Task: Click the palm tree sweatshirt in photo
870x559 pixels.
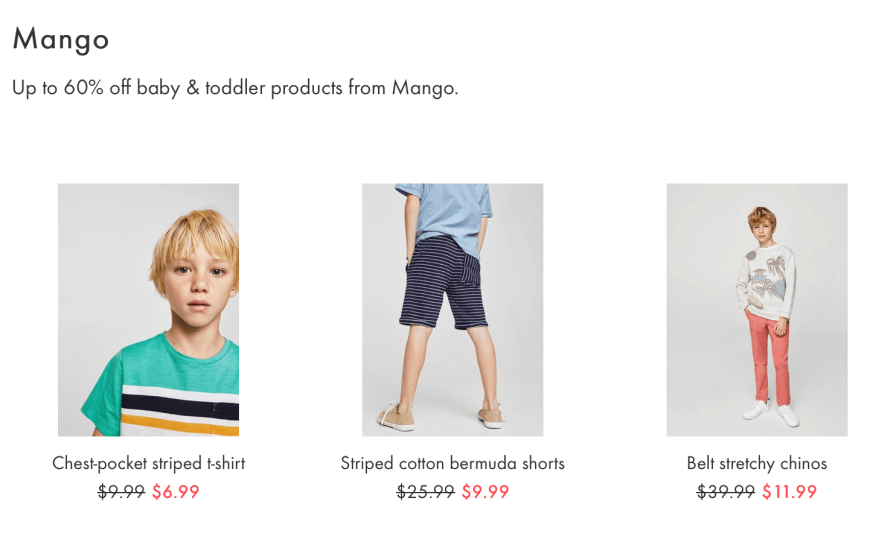Action: point(766,282)
